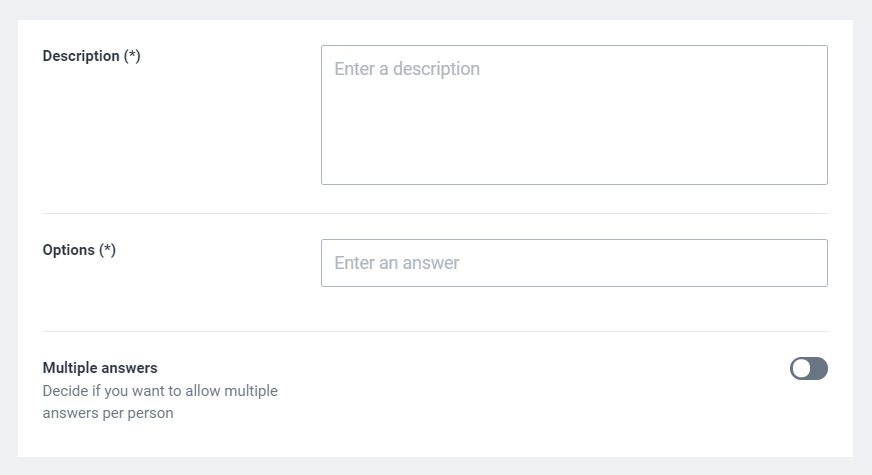The width and height of the screenshot is (872, 475).
Task: Click the word "Decide" in helper text
Action: [65, 391]
